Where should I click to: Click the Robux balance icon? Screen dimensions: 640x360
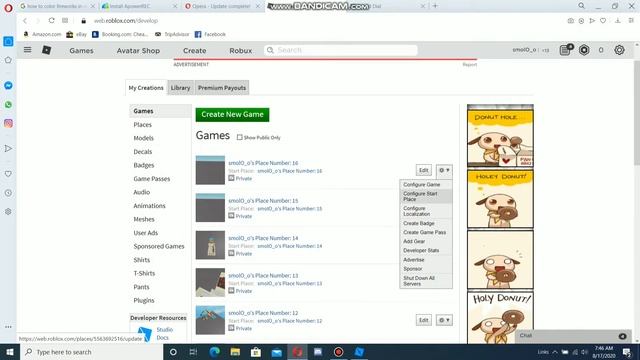pos(584,50)
